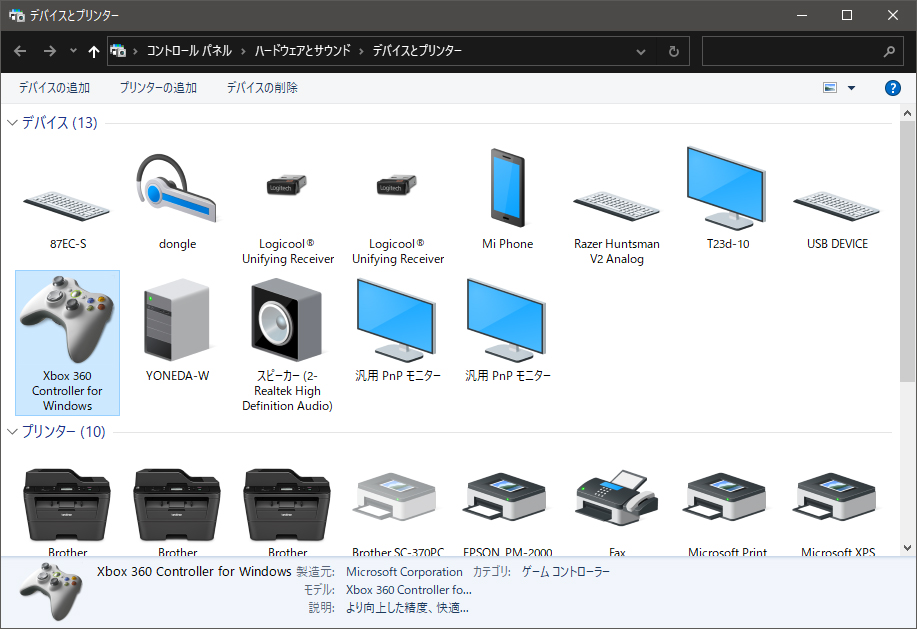
Task: Click "Microsoft Corporation" in details pane
Action: tap(404, 572)
